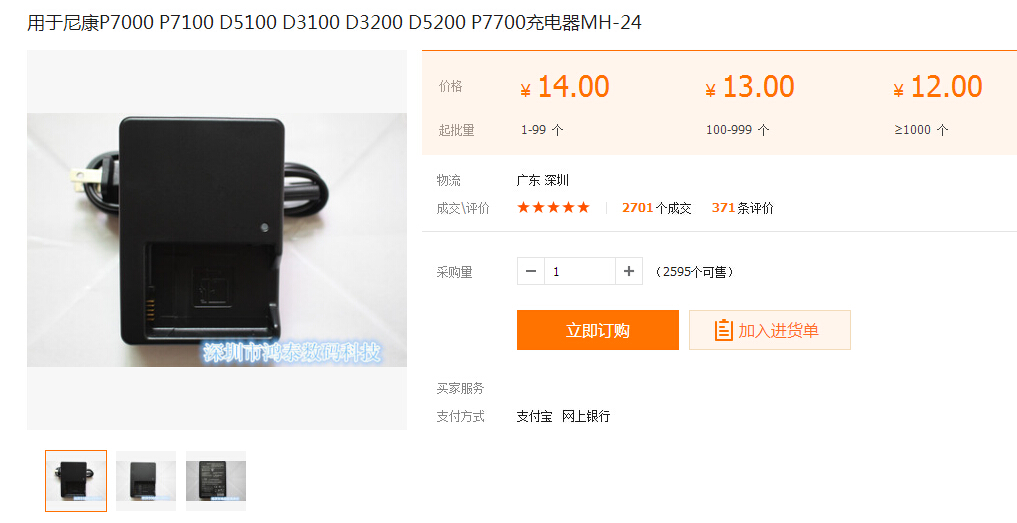Screen dimensions: 1017x523
Task: Select the ¥12.00 price tier
Action: pyautogui.click(x=938, y=87)
